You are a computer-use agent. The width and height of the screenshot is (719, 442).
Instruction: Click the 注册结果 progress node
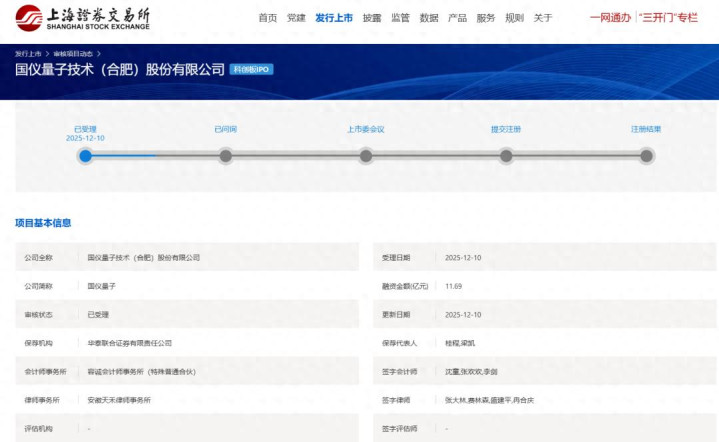click(x=647, y=156)
